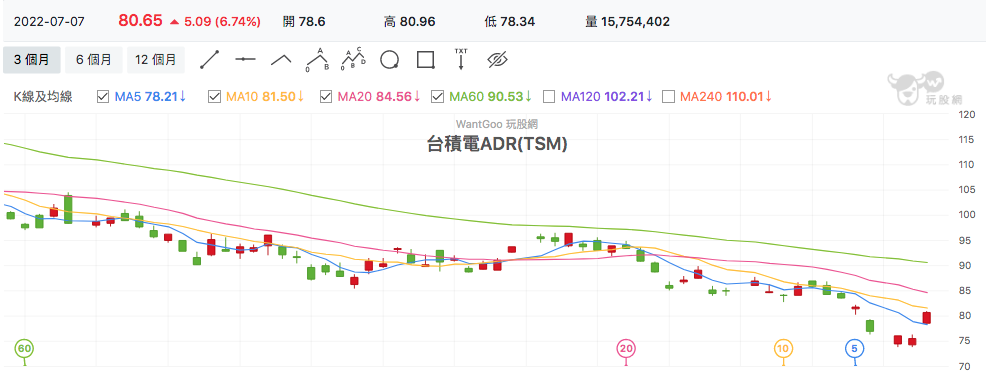Click the MA5 value 78.21
The width and height of the screenshot is (986, 374).
click(161, 97)
